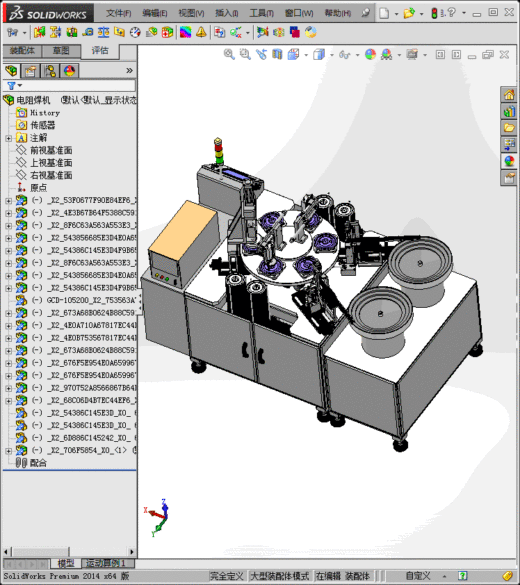Click the Clearance Verification icon
Screen dimensions: 520x585
[x=55, y=32]
